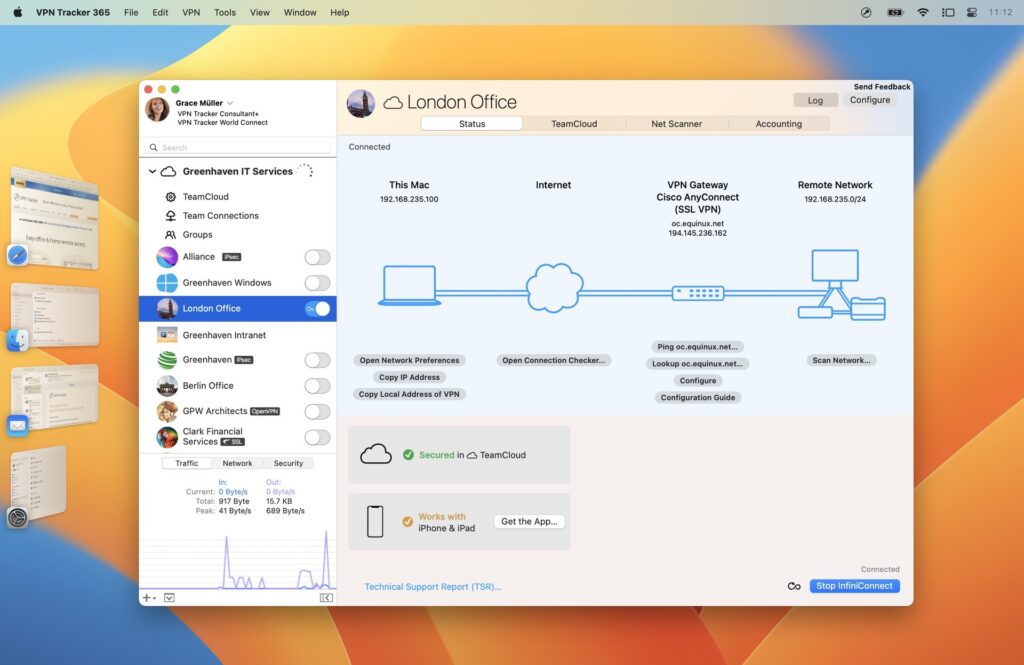Click the add connection plus icon
This screenshot has width=1024, height=665.
point(146,598)
